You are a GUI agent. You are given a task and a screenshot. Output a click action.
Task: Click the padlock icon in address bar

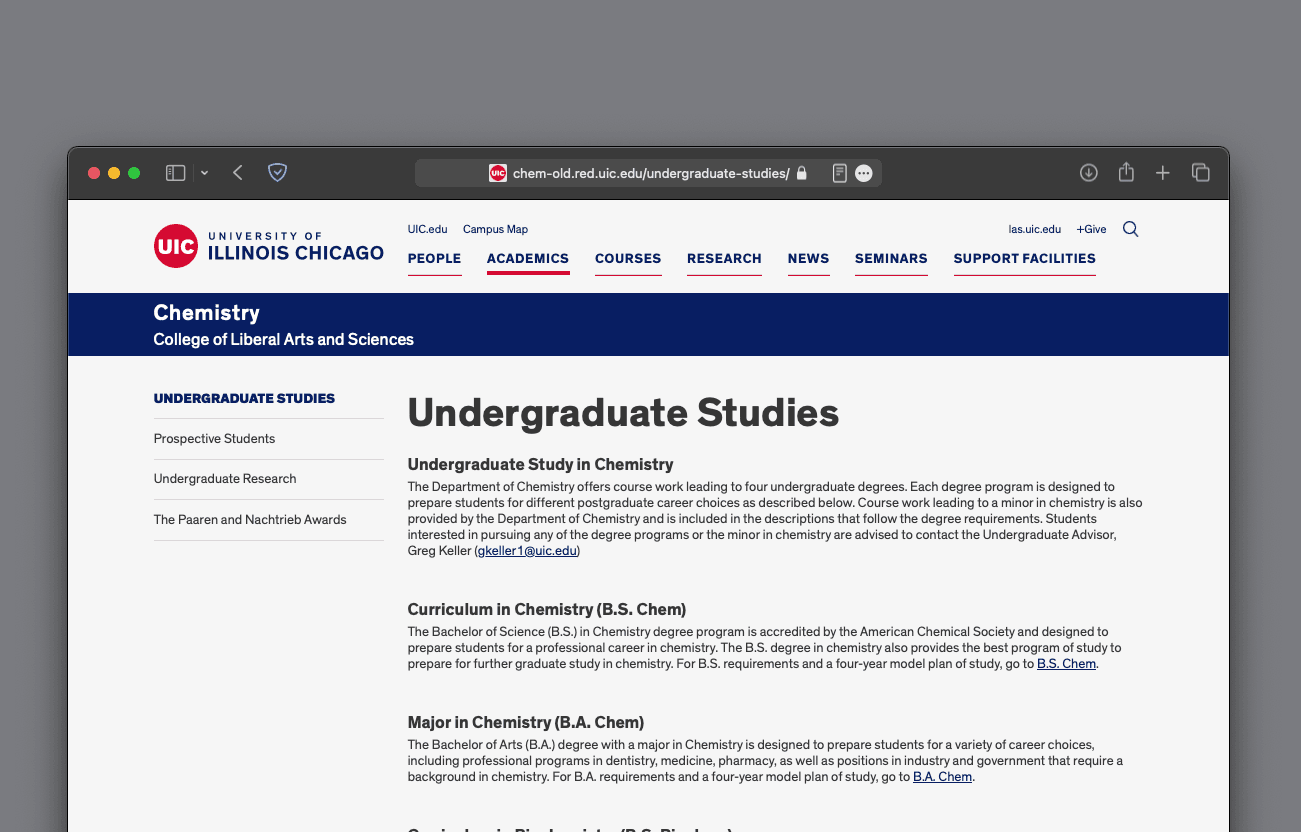pos(801,173)
